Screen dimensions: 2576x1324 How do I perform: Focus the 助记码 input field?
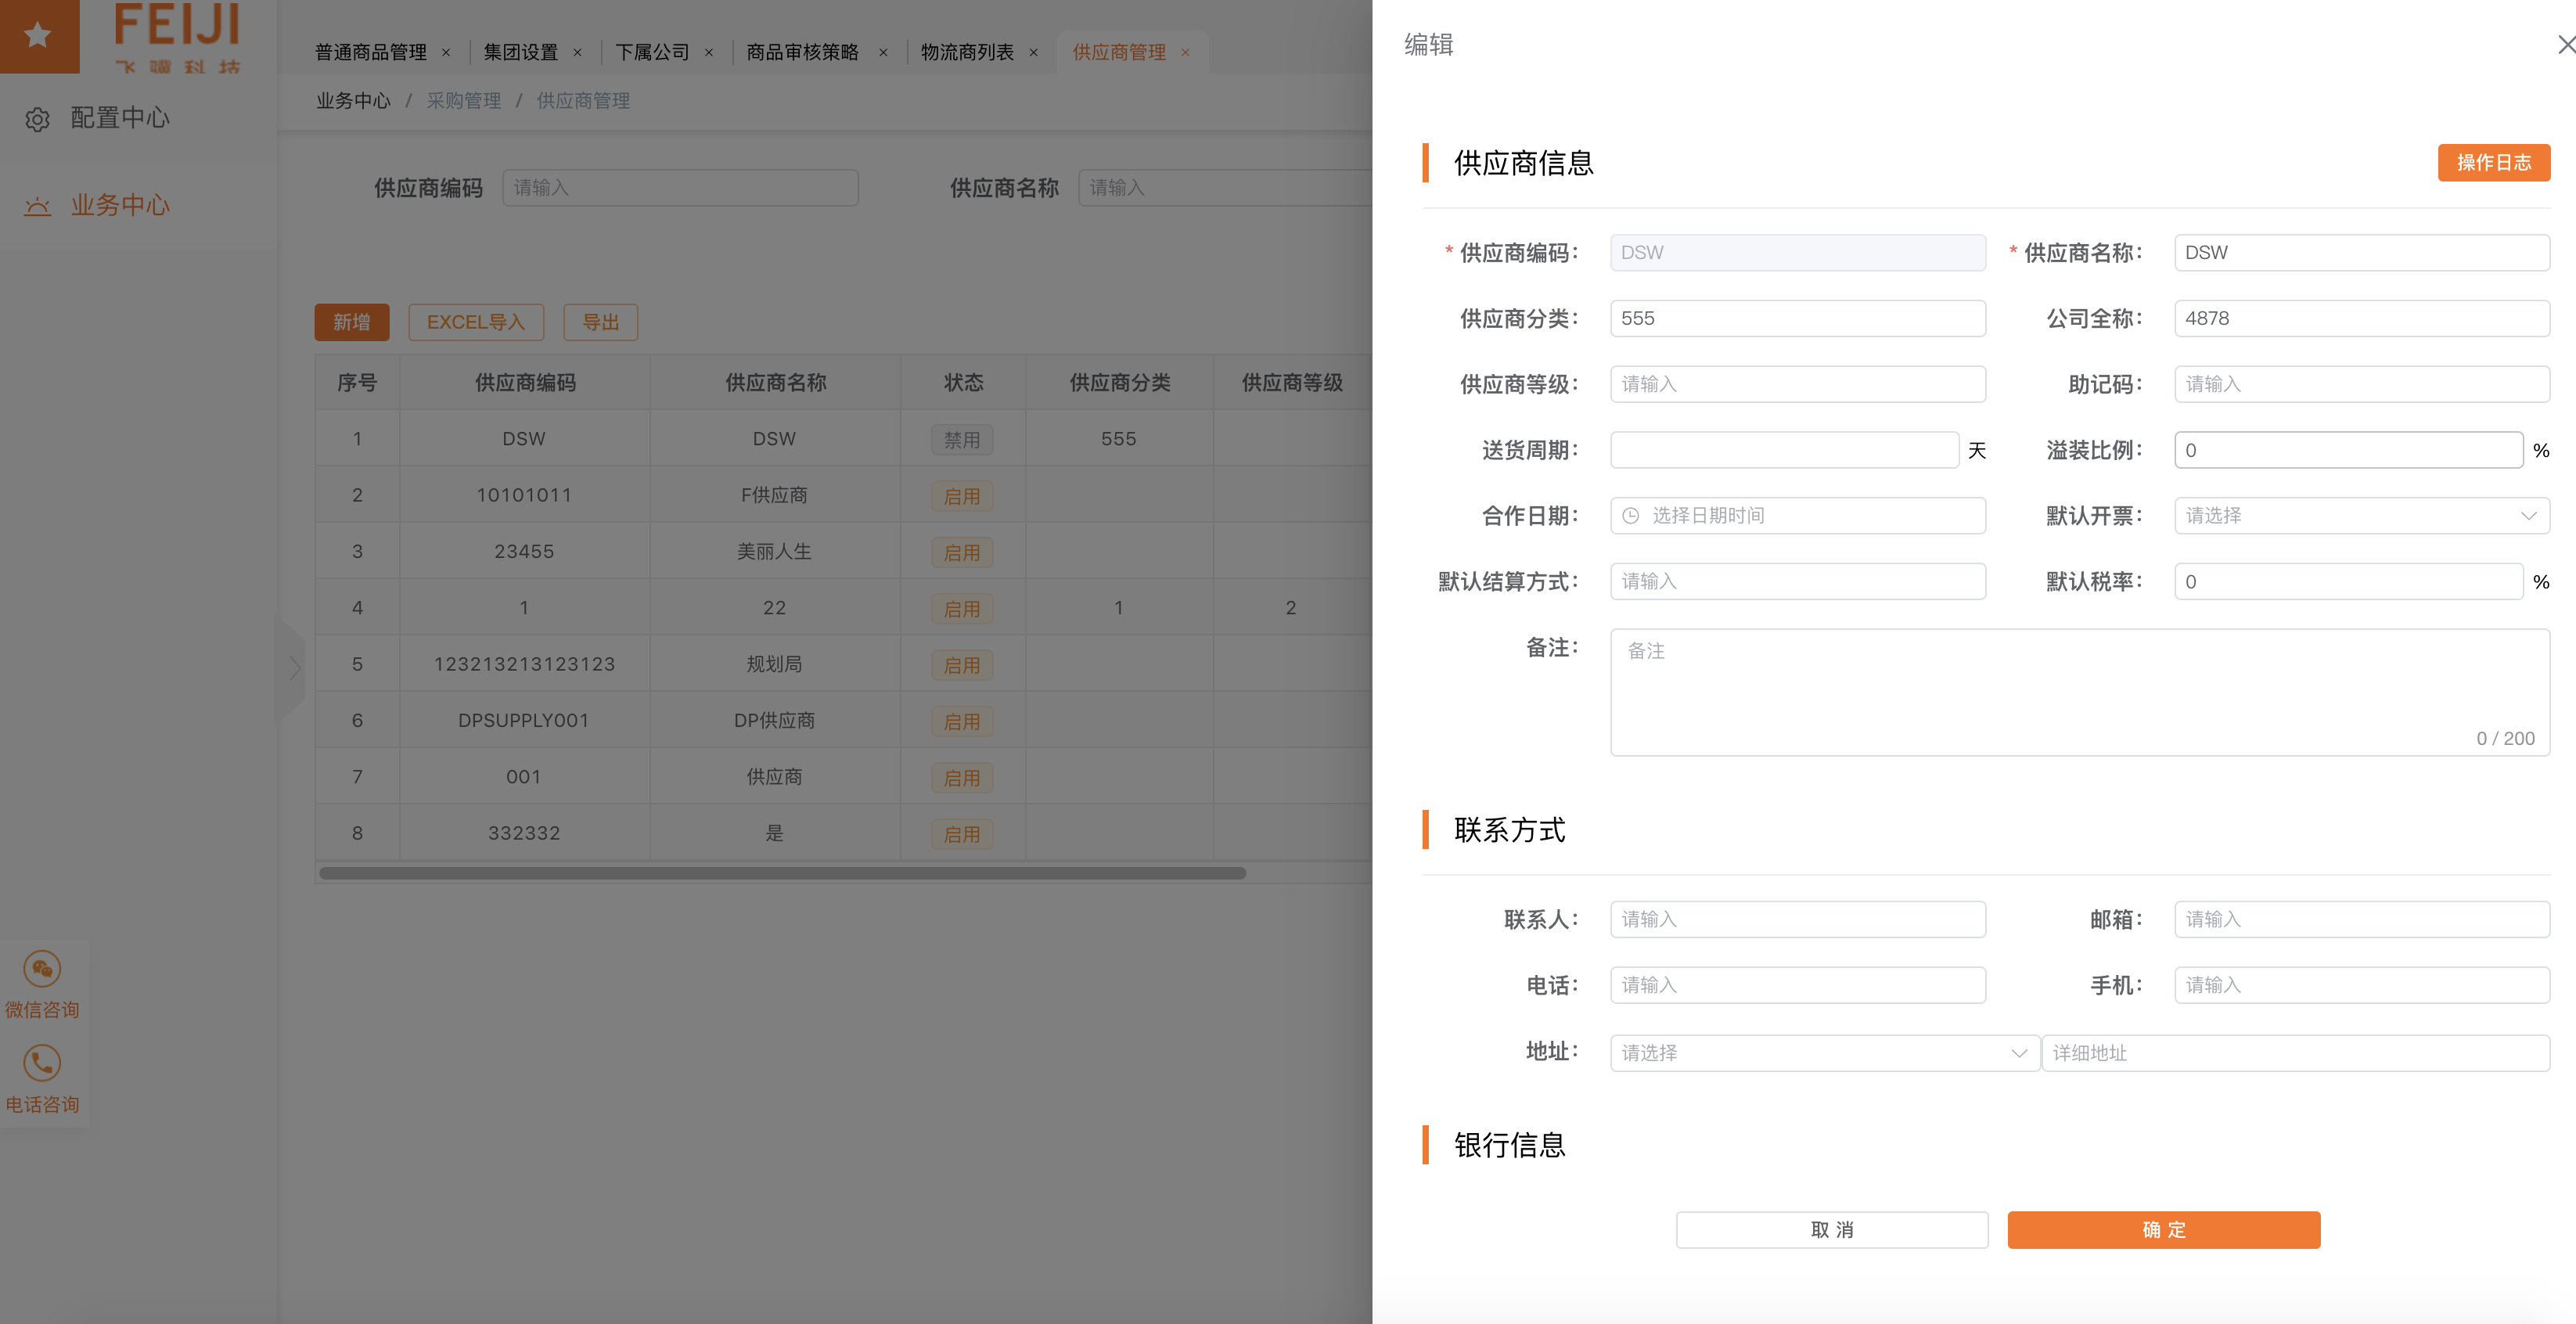click(x=2362, y=384)
